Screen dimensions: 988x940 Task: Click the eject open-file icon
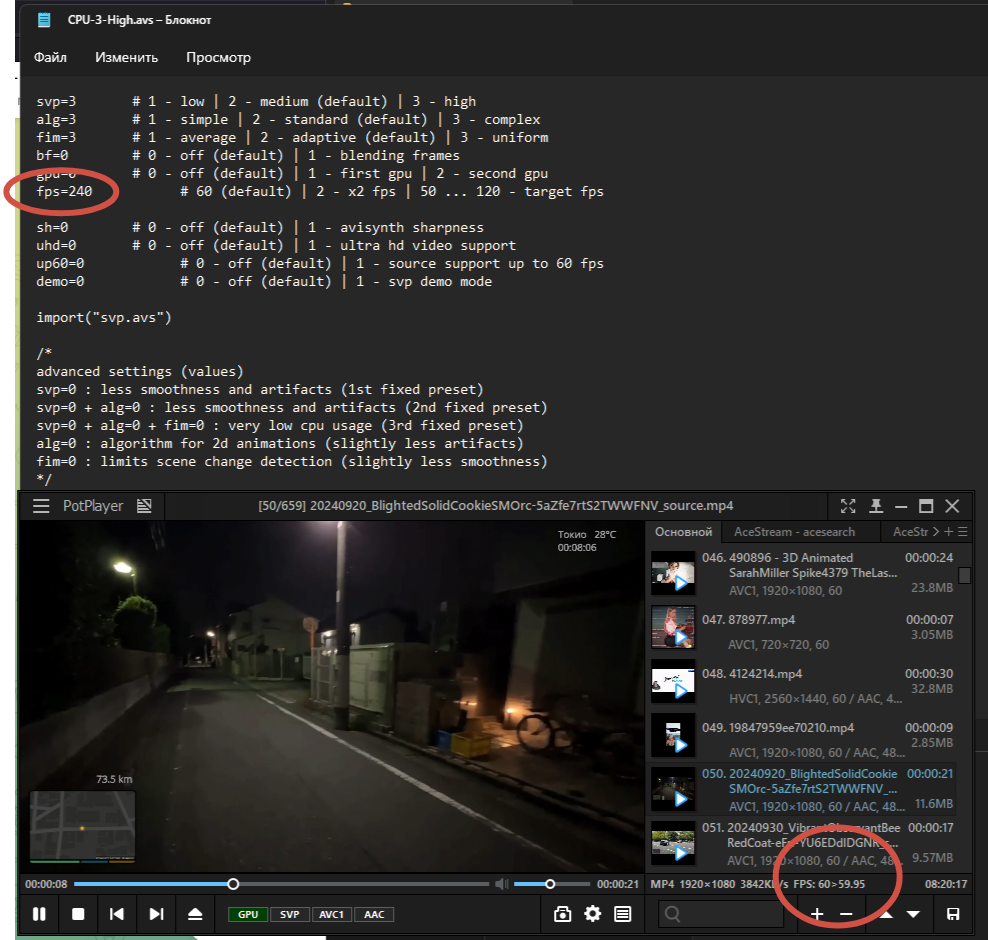pyautogui.click(x=195, y=914)
